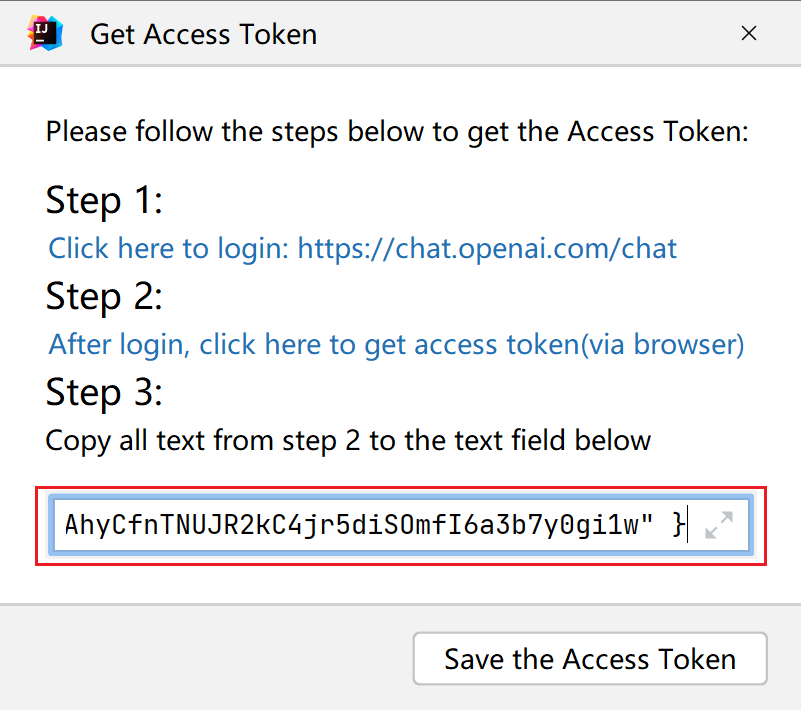801x710 pixels.
Task: Save the entered access token
Action: 589,658
